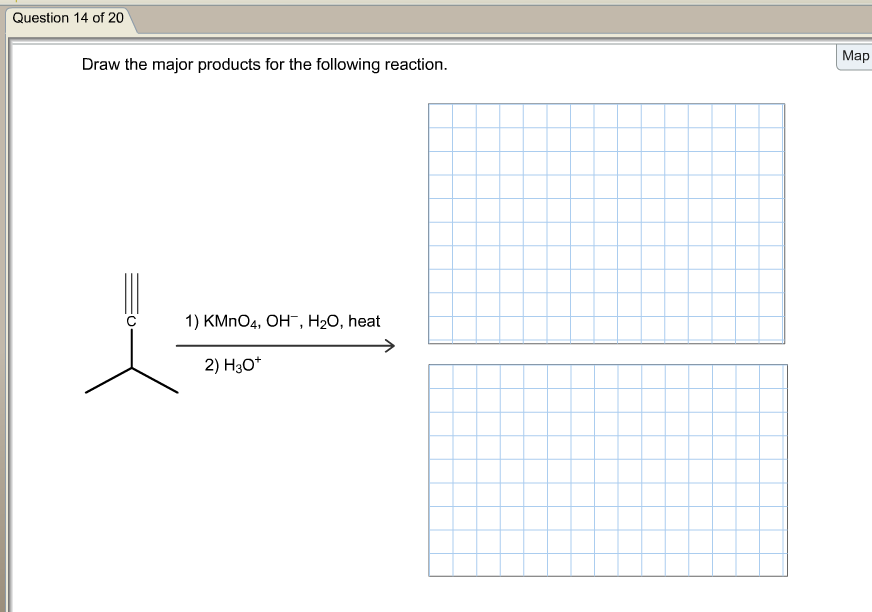Click the upper canvas border
872x612 pixels.
point(606,104)
